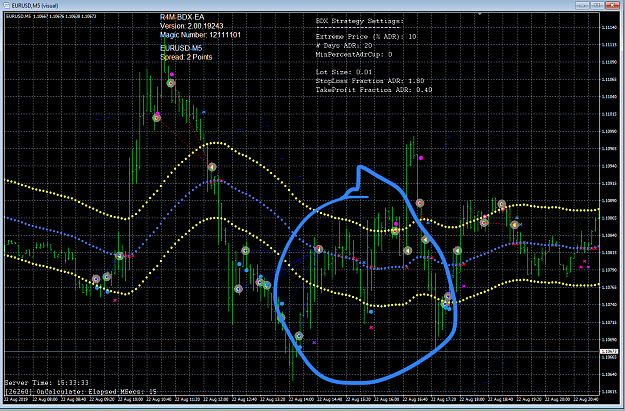Viewport: 625px width, 411px height.
Task: Click the chart window icon in title bar
Action: click(x=6, y=5)
